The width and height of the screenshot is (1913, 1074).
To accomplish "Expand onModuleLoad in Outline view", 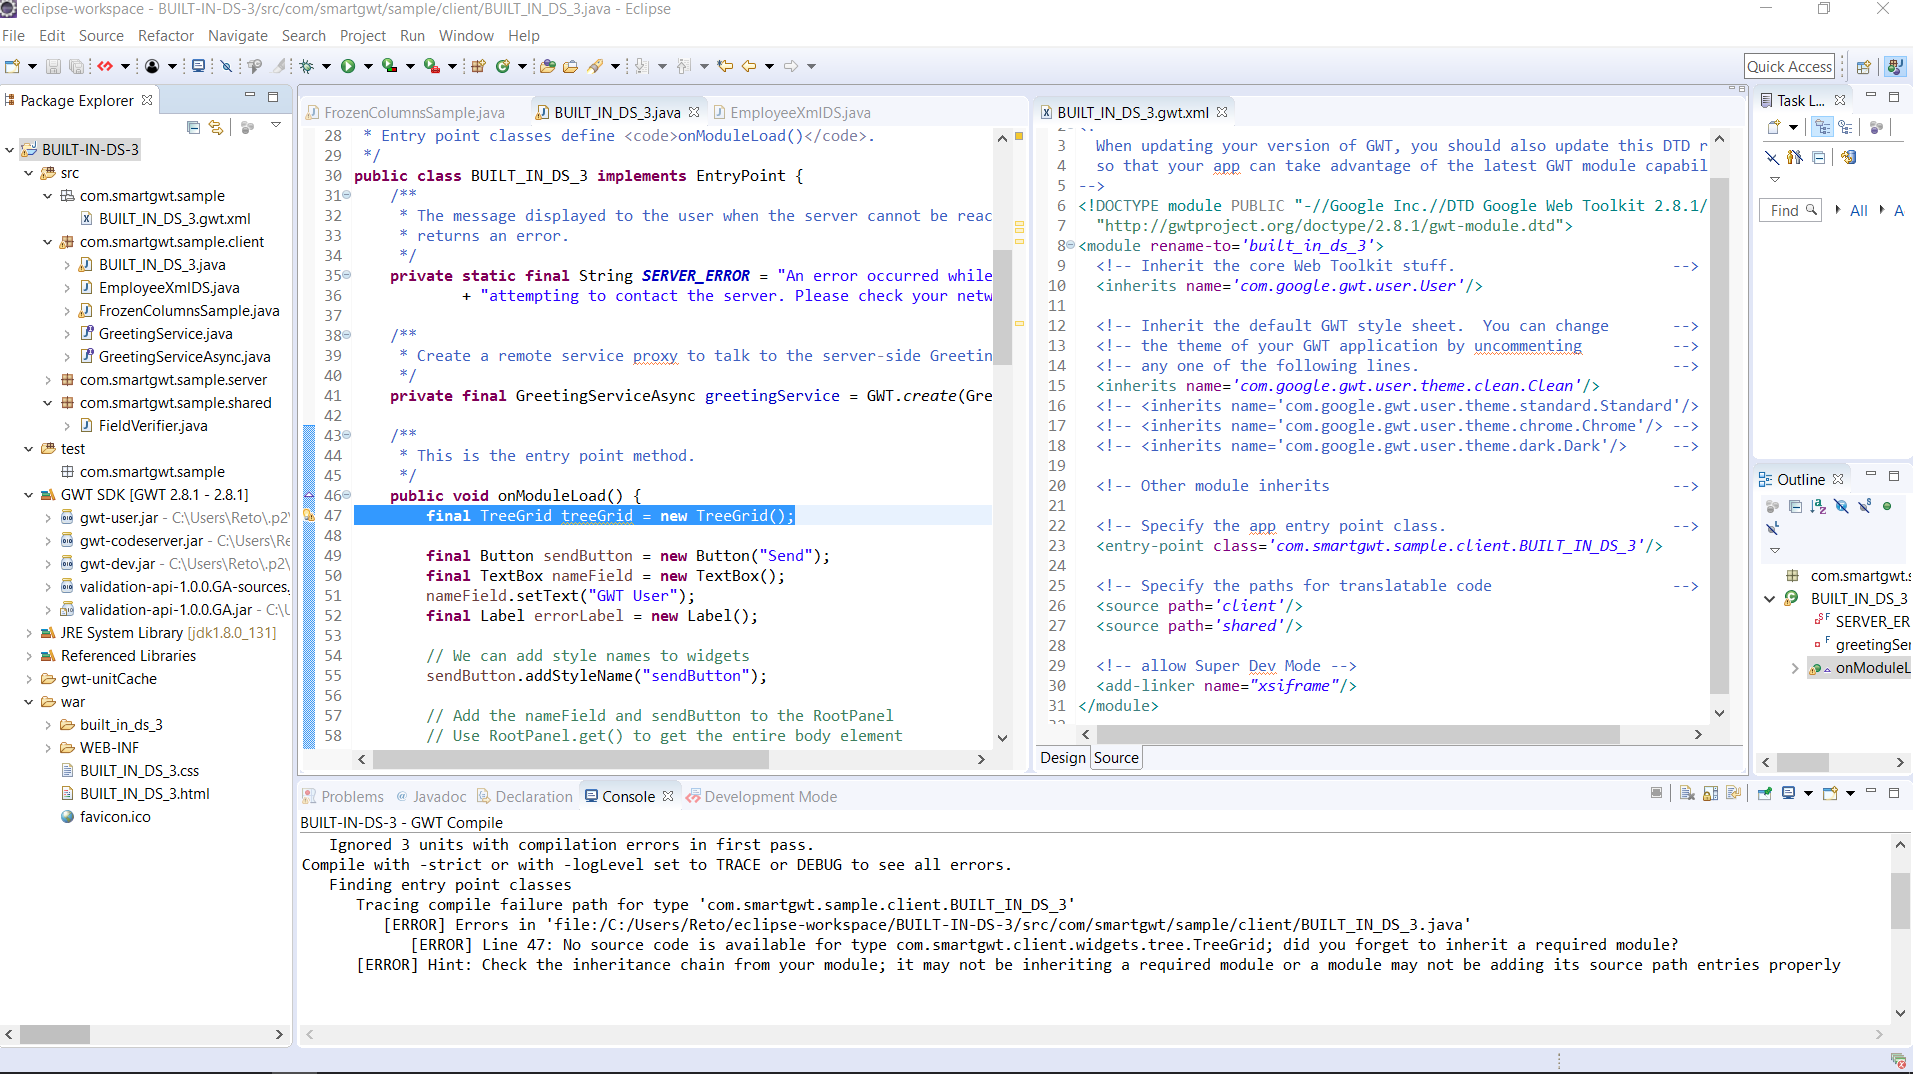I will (1795, 668).
